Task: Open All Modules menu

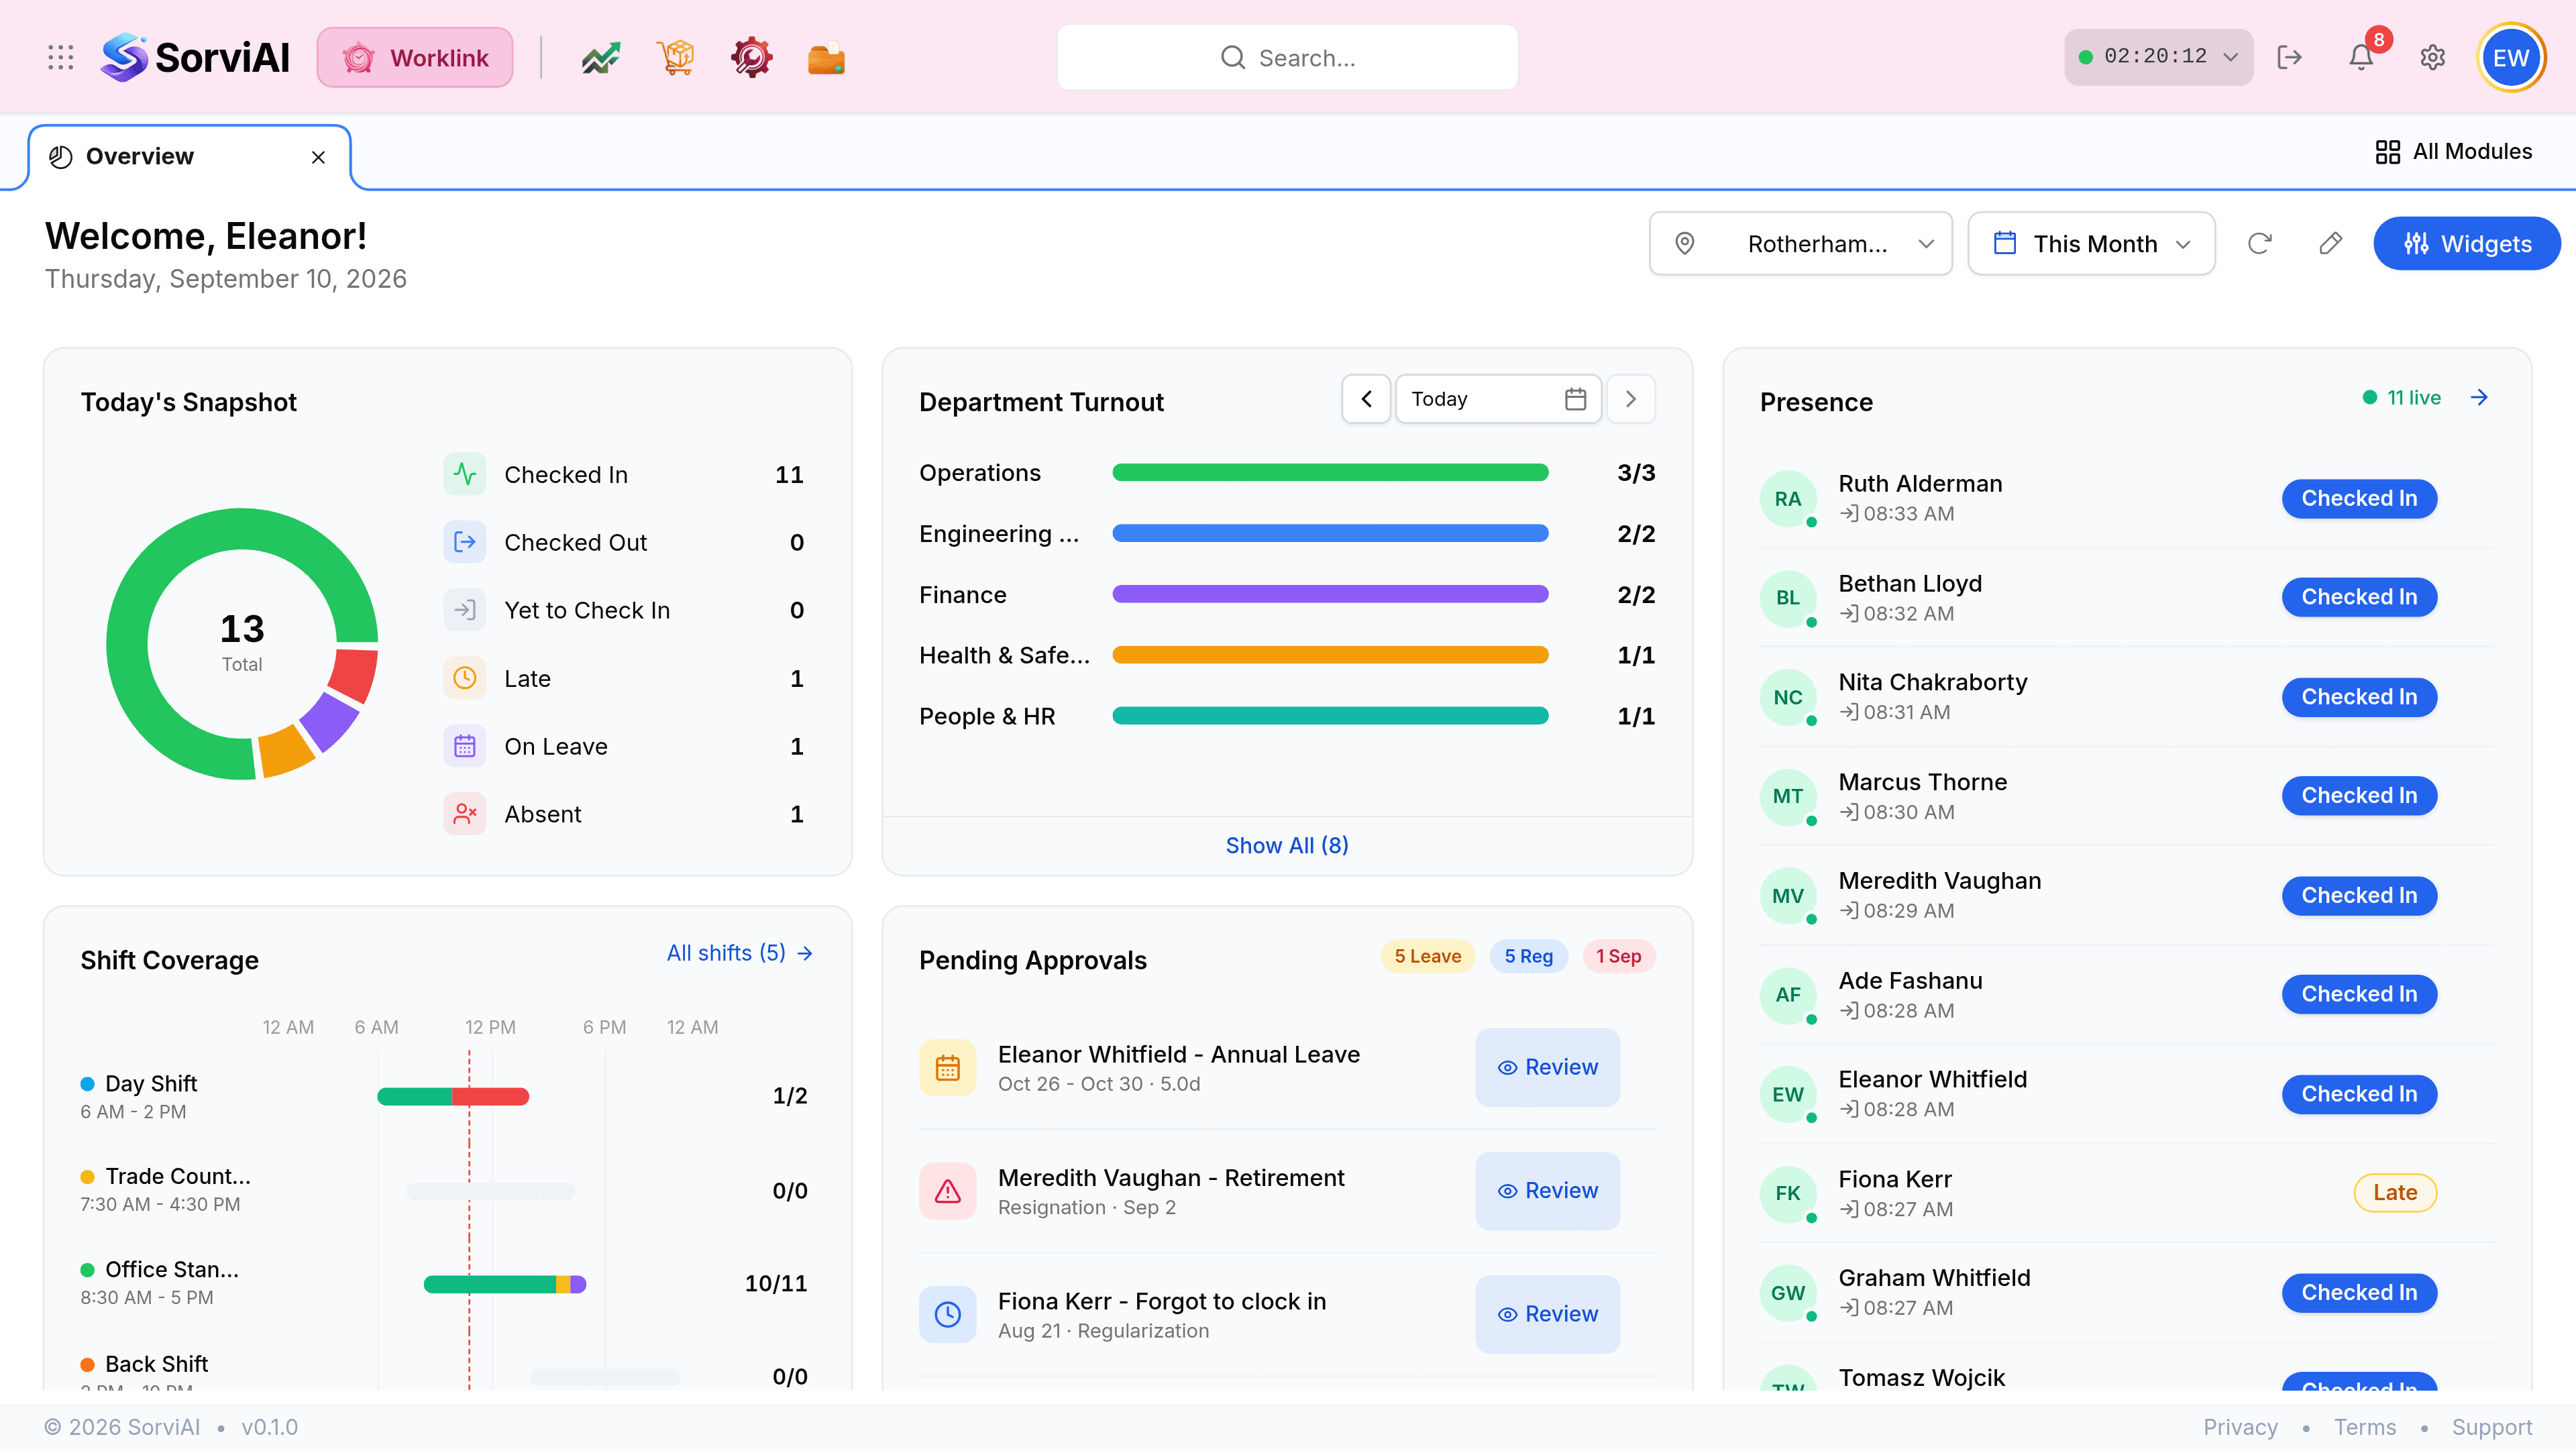Action: click(x=2454, y=151)
